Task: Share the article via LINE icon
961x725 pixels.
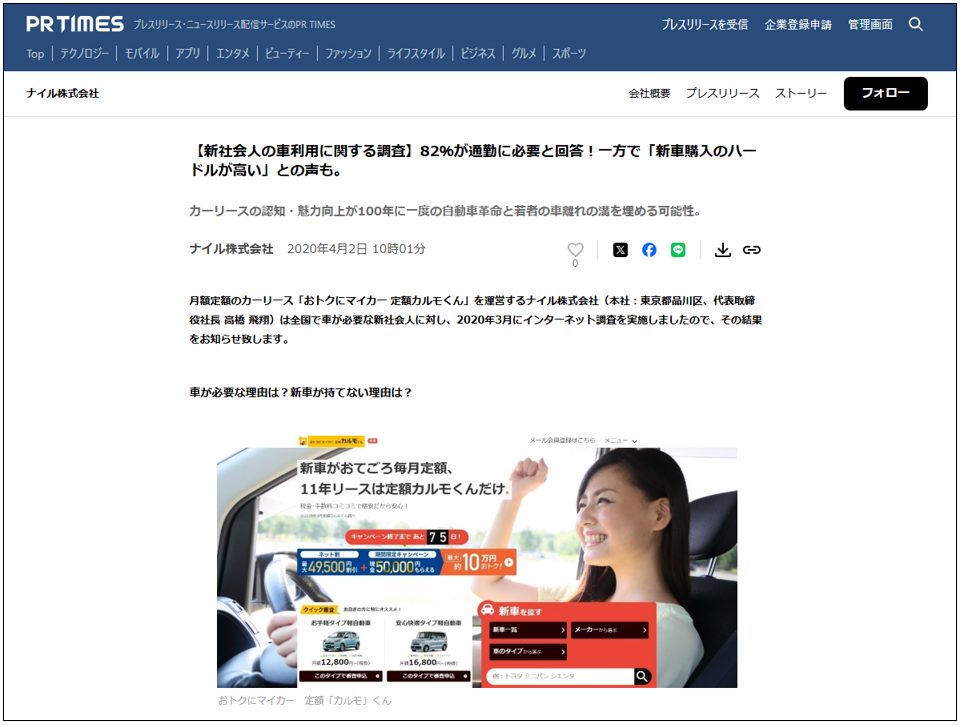Action: (x=678, y=249)
